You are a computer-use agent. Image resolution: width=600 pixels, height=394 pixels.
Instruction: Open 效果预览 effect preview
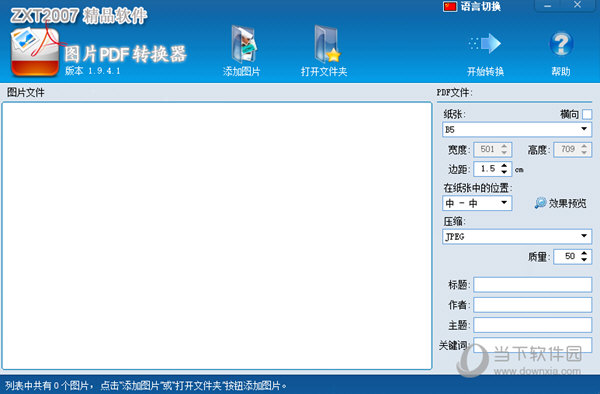pos(561,203)
